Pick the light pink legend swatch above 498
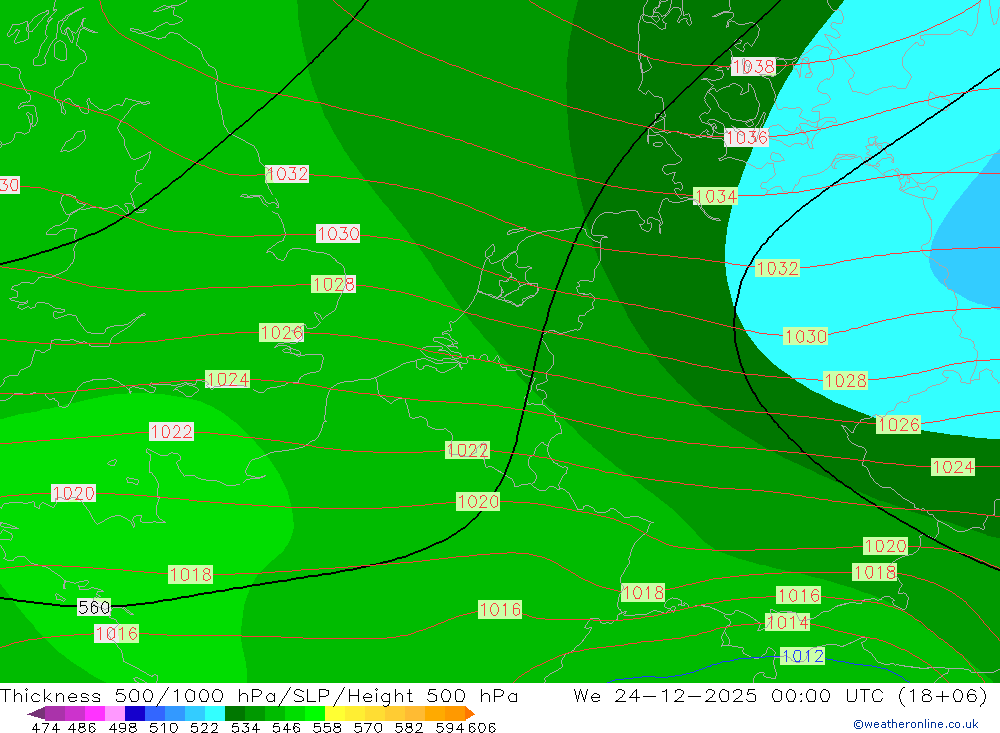Image resolution: width=1000 pixels, height=733 pixels. tap(115, 713)
